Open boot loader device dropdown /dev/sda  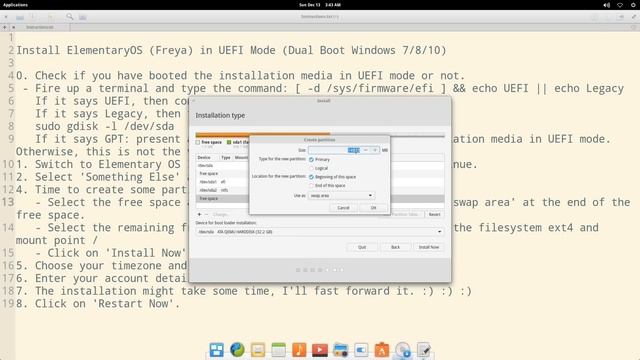(320, 232)
